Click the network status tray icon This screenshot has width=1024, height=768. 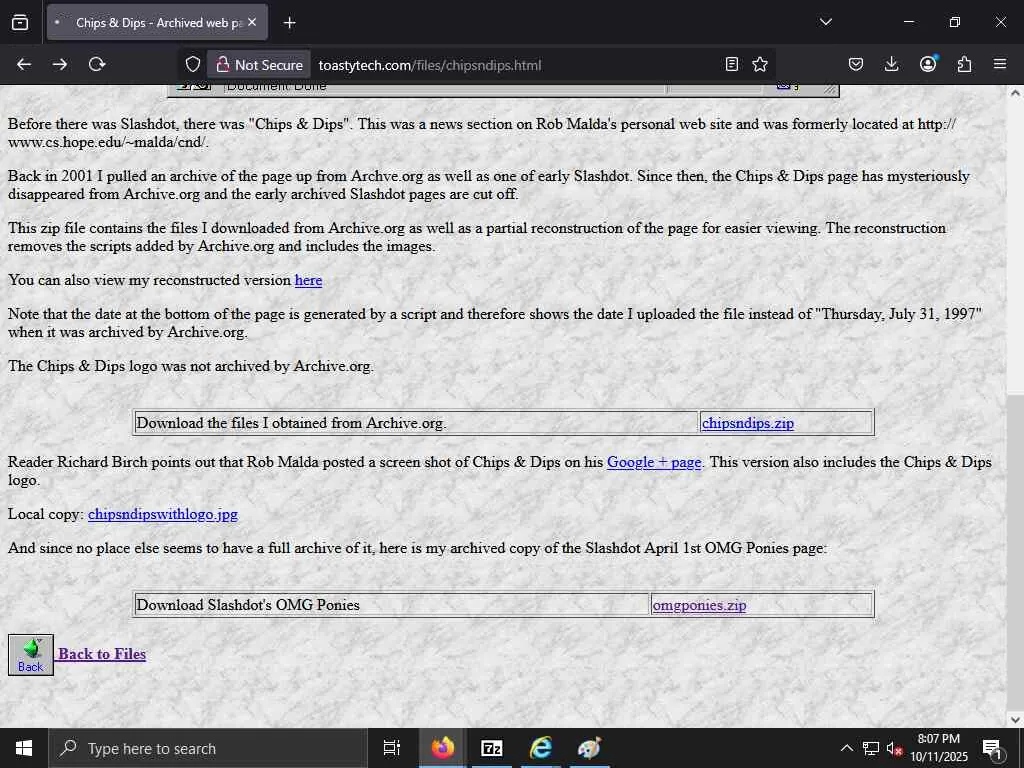871,748
